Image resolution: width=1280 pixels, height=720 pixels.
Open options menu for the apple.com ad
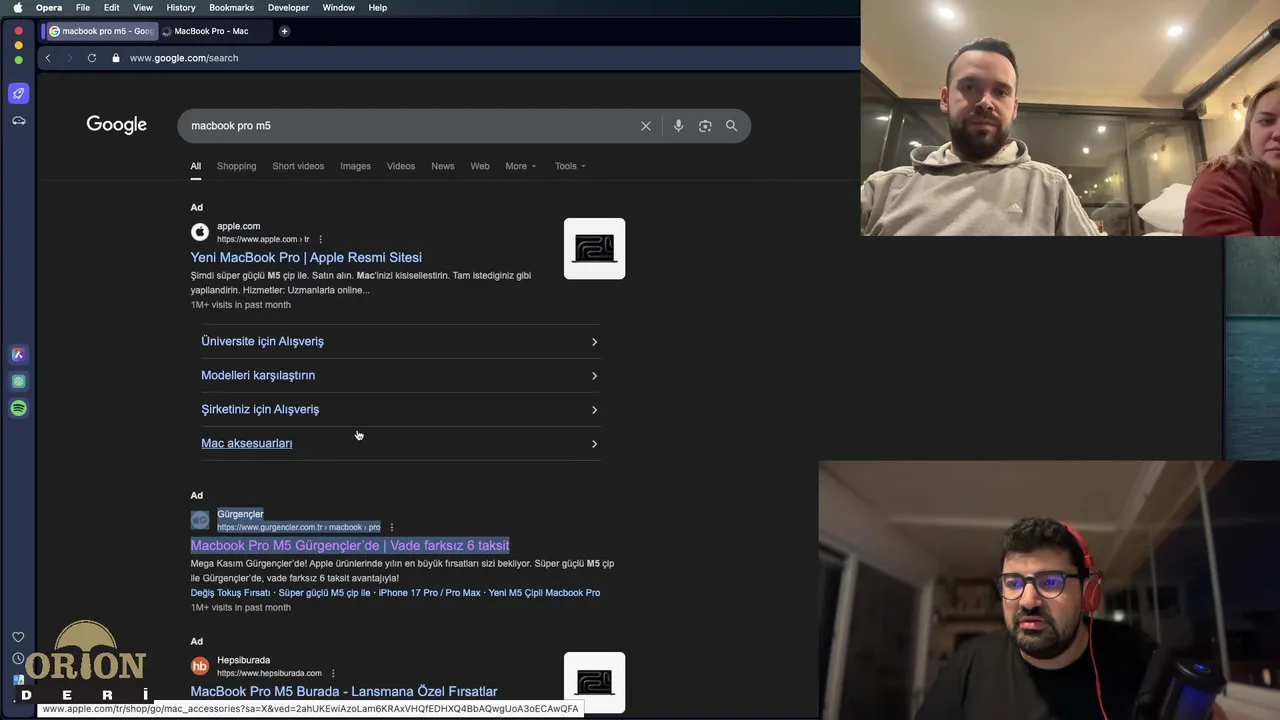(320, 240)
